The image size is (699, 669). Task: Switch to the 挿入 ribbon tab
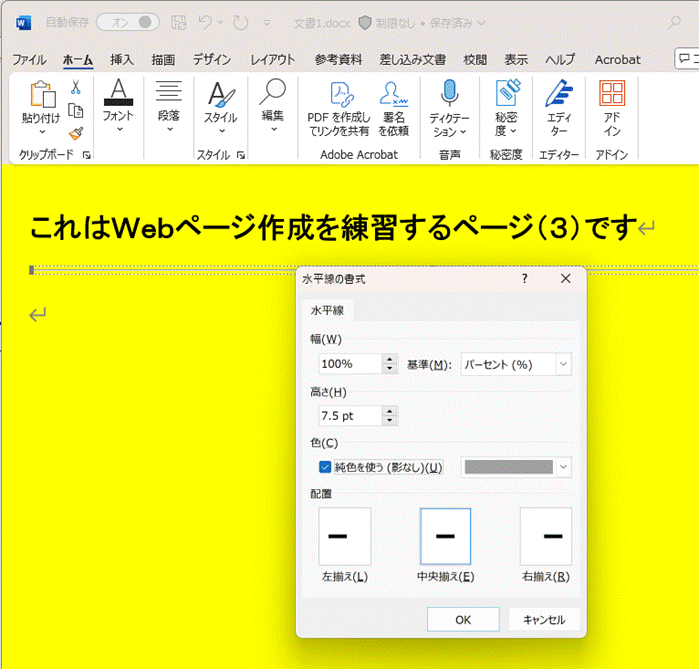point(122,59)
